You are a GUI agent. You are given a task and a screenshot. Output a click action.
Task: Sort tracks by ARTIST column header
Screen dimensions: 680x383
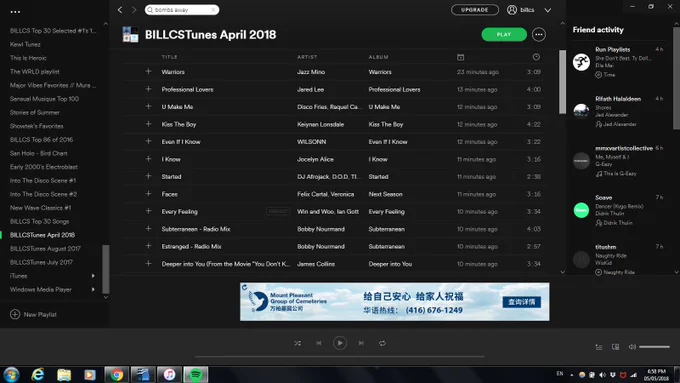point(307,57)
